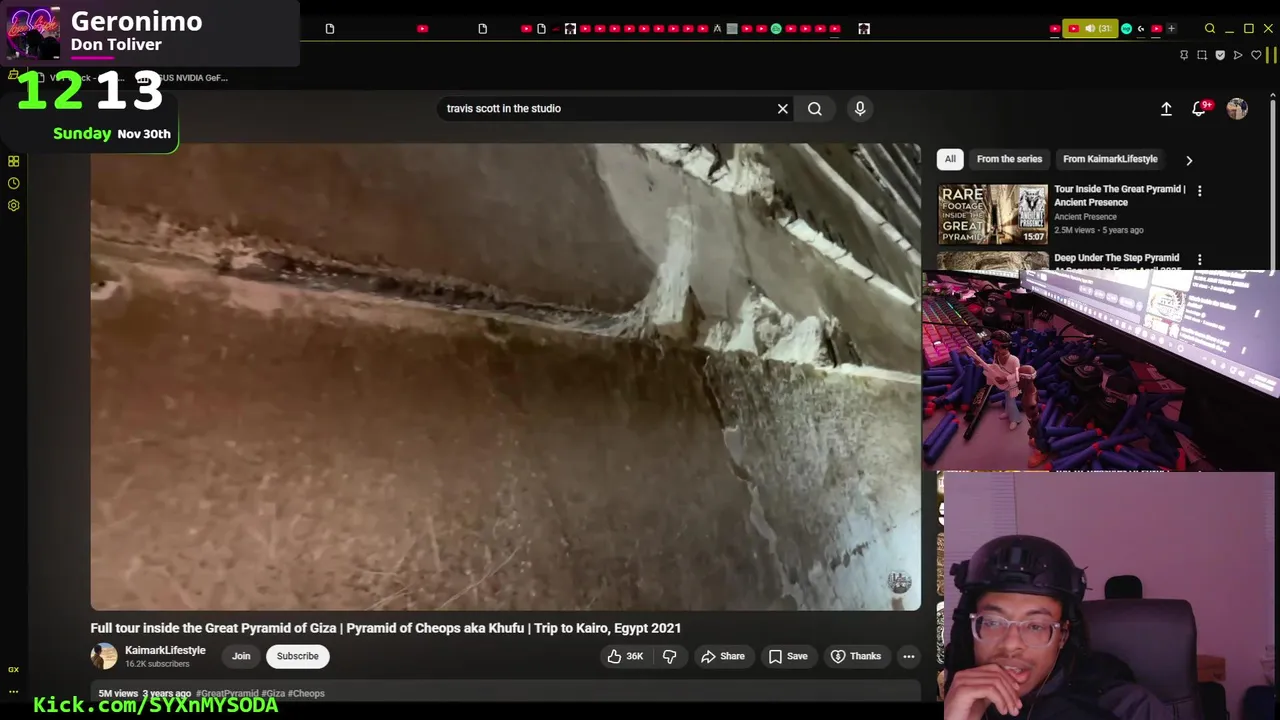This screenshot has width=1280, height=720.
Task: Open Tour Inside The Great Pyramid title
Action: point(1119,195)
